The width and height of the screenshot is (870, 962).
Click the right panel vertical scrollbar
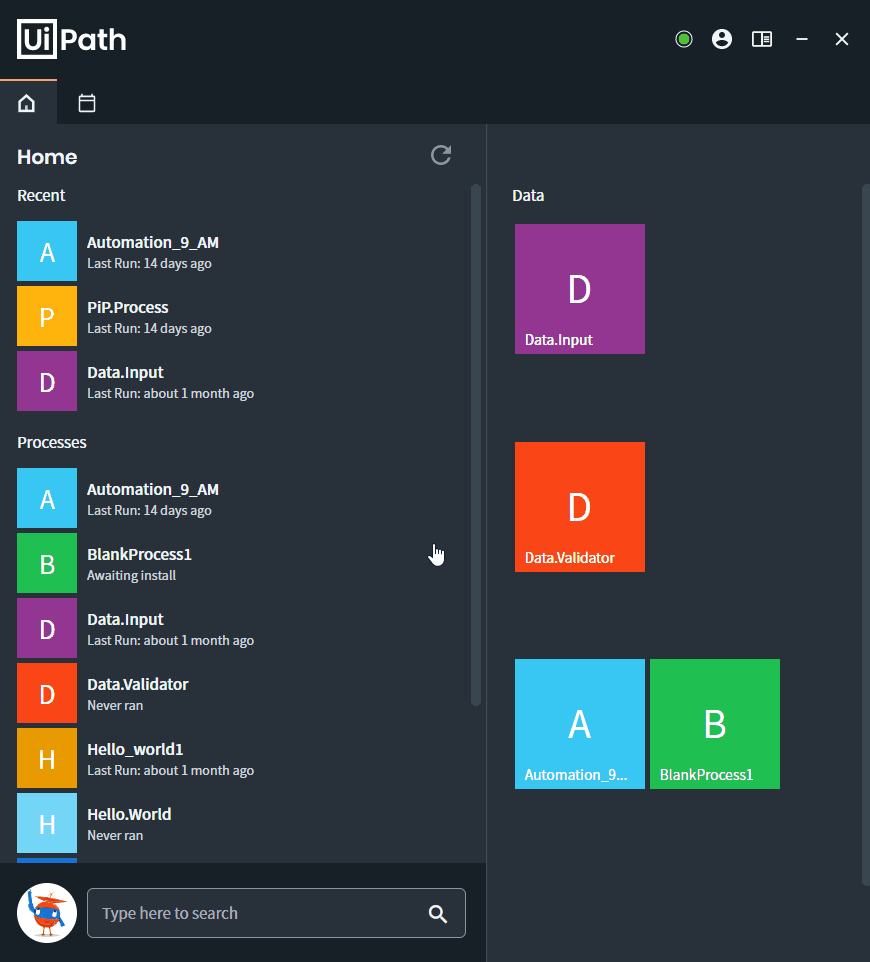click(x=866, y=534)
